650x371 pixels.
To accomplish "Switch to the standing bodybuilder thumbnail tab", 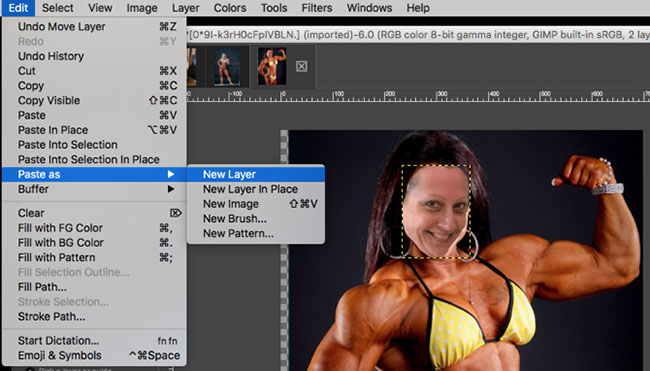I will point(227,66).
